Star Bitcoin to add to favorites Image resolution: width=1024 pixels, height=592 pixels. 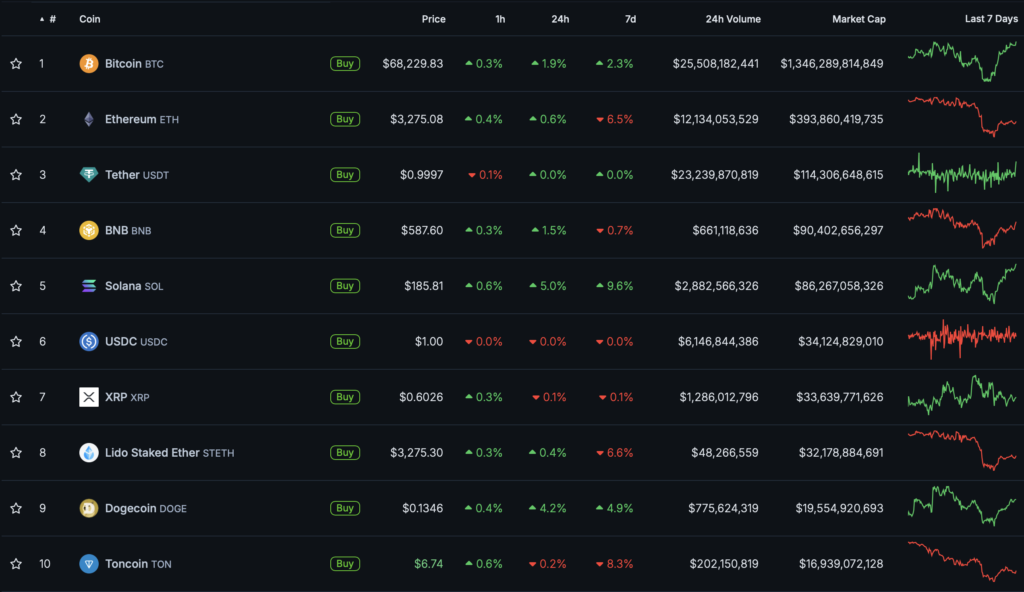click(16, 64)
